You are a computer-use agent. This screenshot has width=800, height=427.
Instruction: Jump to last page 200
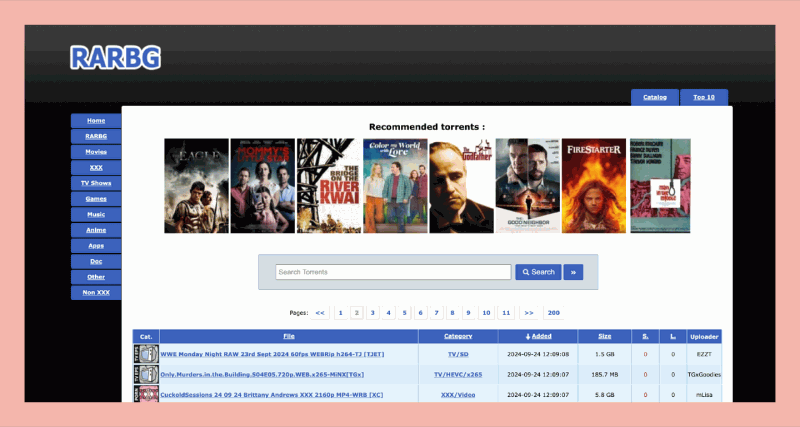pyautogui.click(x=554, y=313)
